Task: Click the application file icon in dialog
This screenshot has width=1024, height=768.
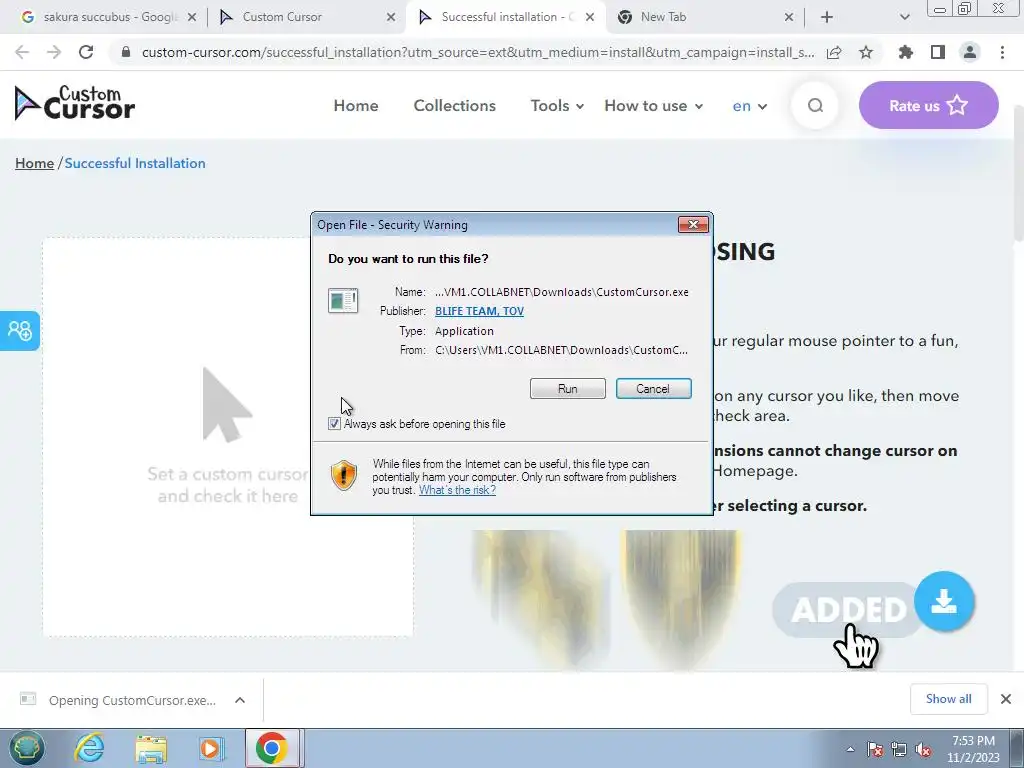Action: click(x=343, y=301)
